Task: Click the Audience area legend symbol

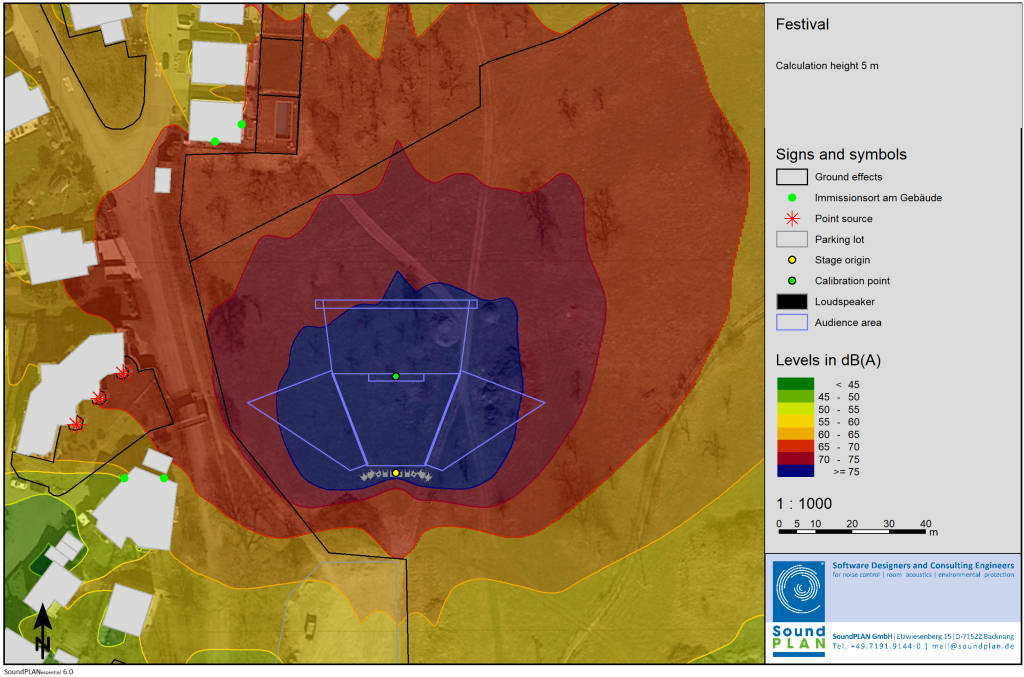Action: coord(791,323)
